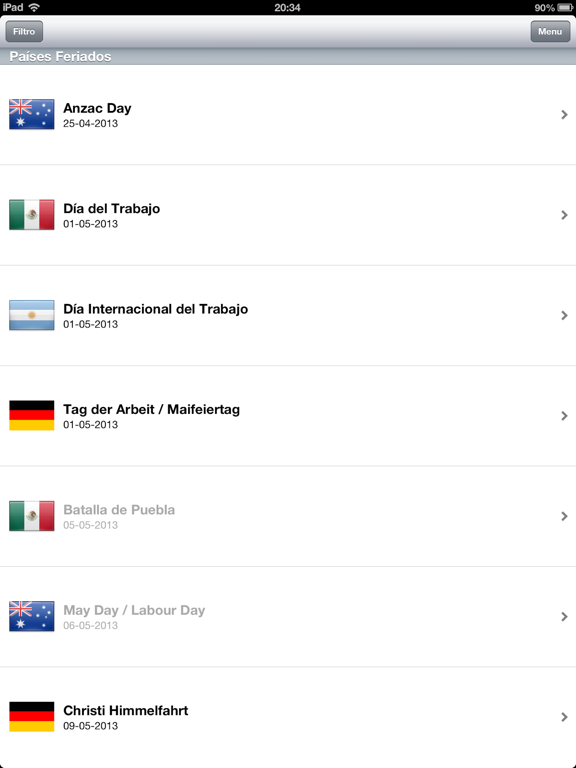Select the Tag der Arbeit / Maifeiertag entry

point(288,416)
